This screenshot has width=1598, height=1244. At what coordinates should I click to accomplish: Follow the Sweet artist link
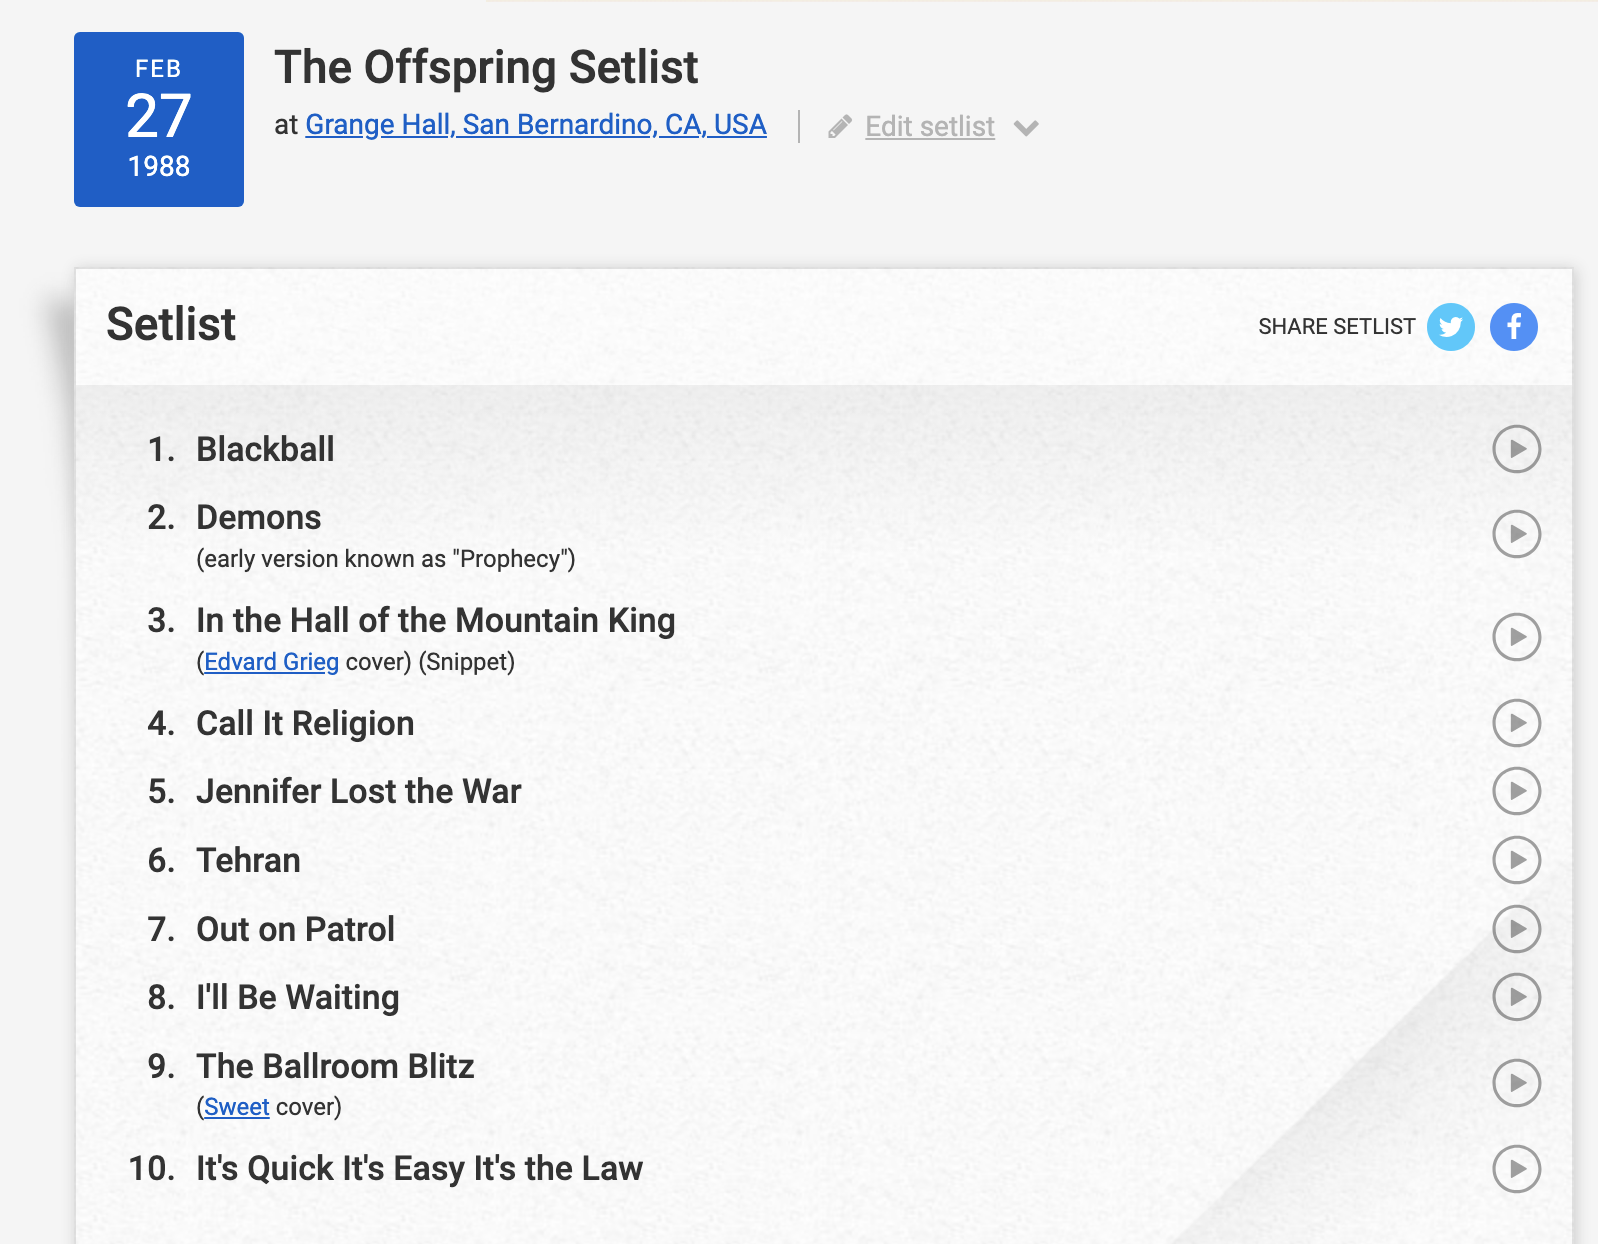237,1107
